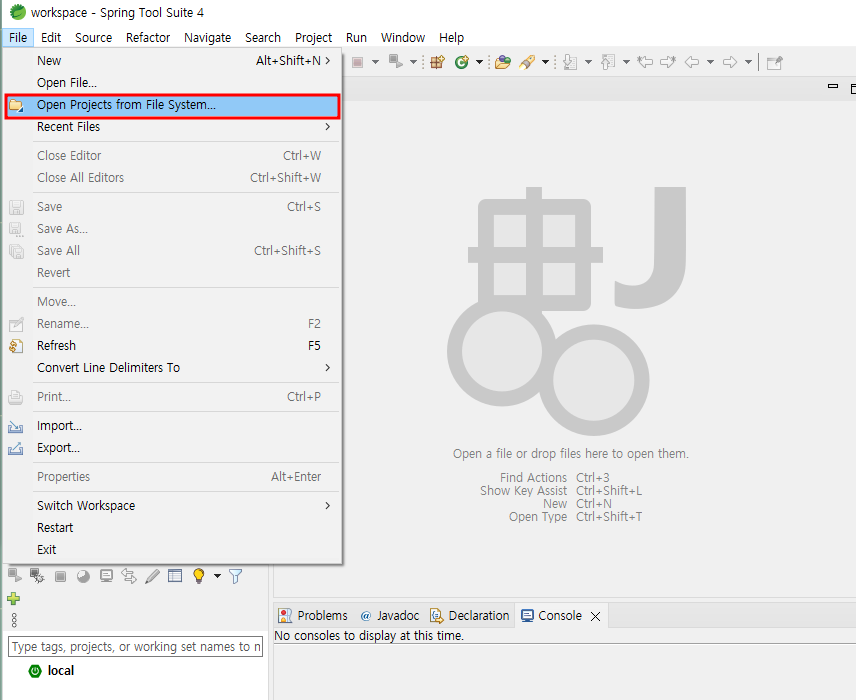Open the Refactor menu
The width and height of the screenshot is (856, 700).
148,38
